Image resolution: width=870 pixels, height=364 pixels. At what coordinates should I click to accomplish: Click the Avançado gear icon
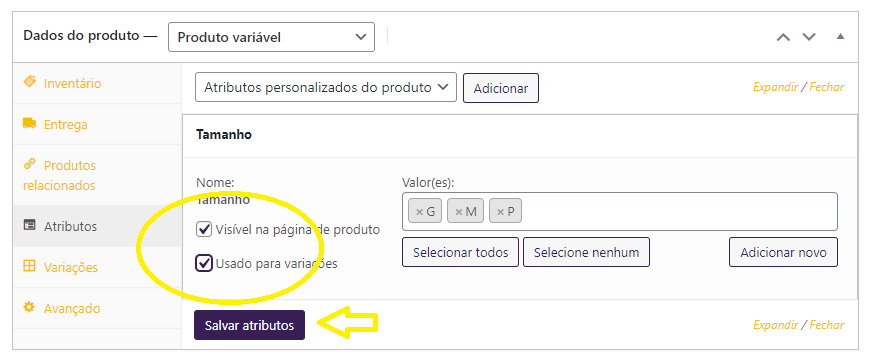pyautogui.click(x=29, y=307)
